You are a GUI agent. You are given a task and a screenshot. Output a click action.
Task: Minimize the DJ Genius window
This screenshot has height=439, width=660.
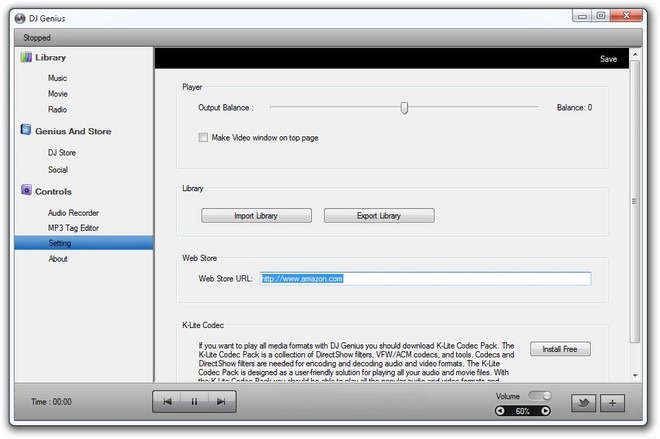(x=583, y=16)
